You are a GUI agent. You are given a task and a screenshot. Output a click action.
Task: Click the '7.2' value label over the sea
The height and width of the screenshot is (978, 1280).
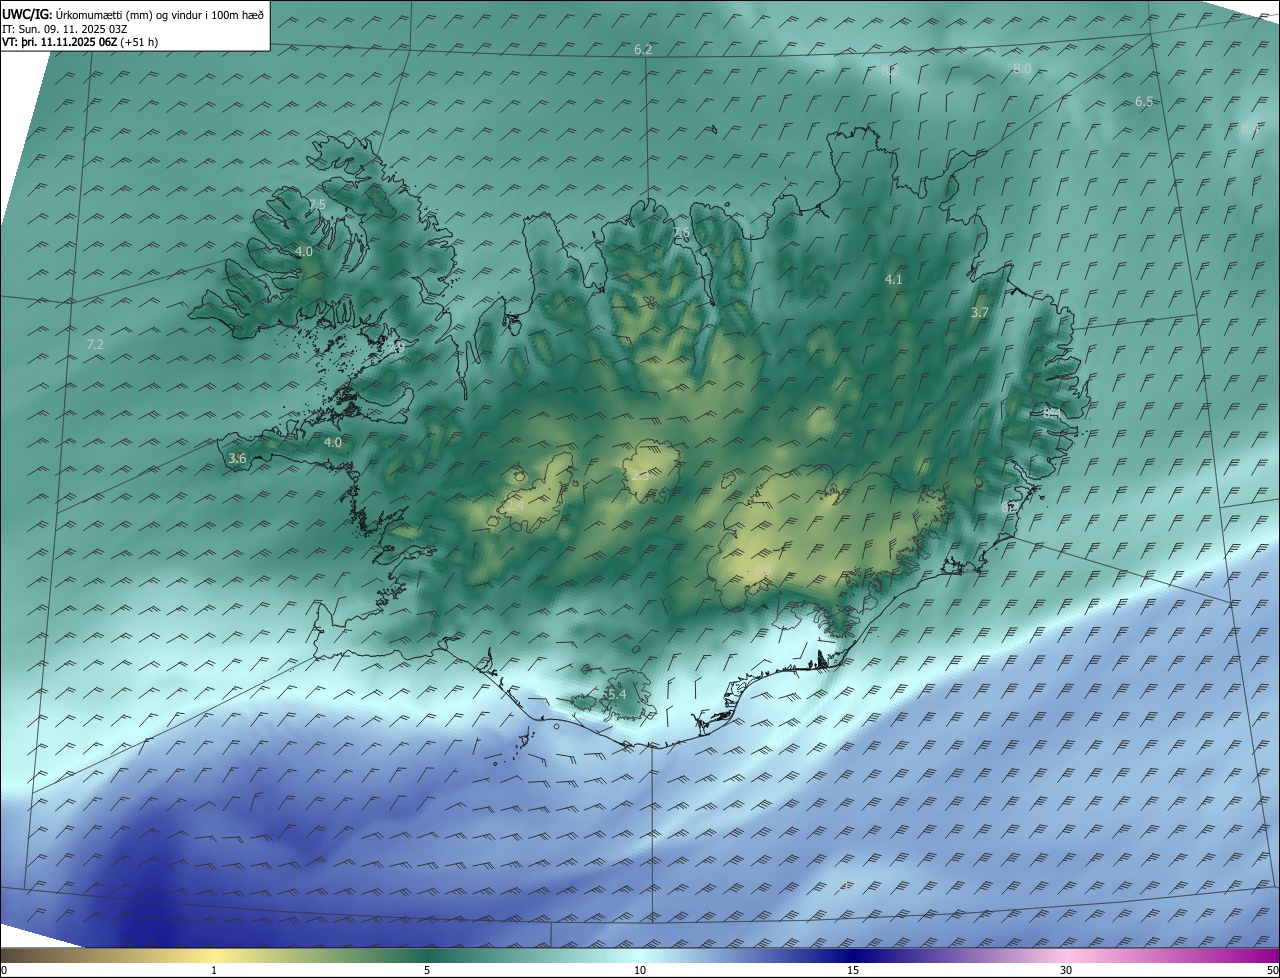[96, 344]
